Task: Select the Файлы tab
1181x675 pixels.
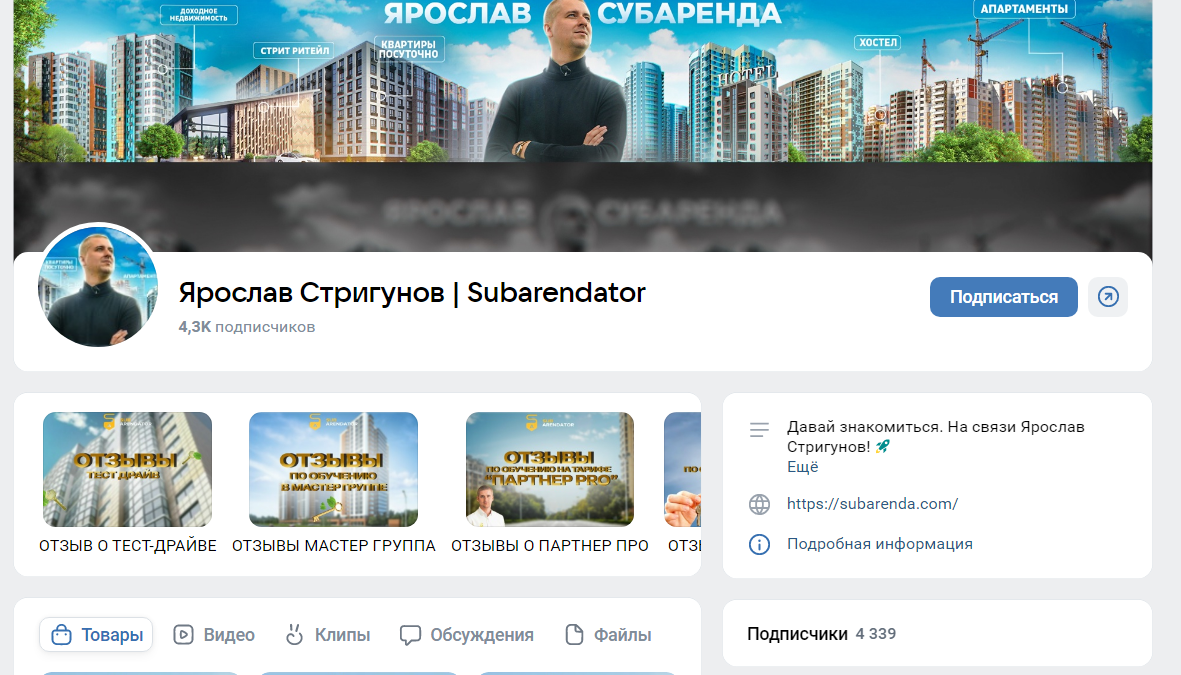Action: pyautogui.click(x=609, y=635)
